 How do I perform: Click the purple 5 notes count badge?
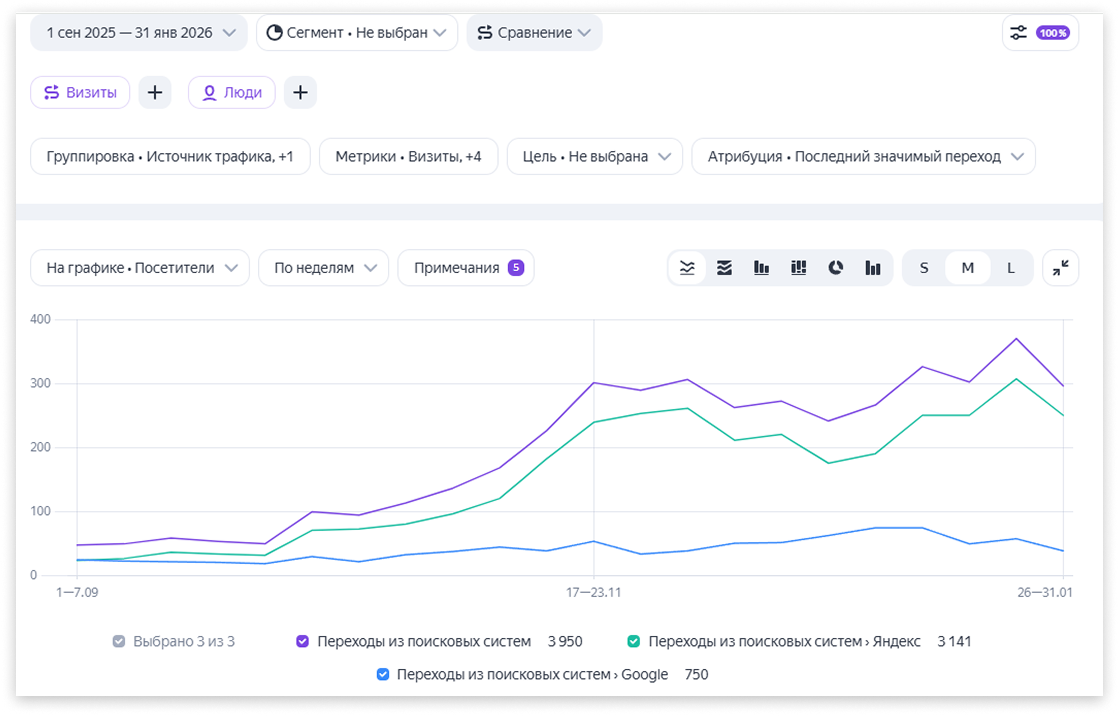coord(516,268)
